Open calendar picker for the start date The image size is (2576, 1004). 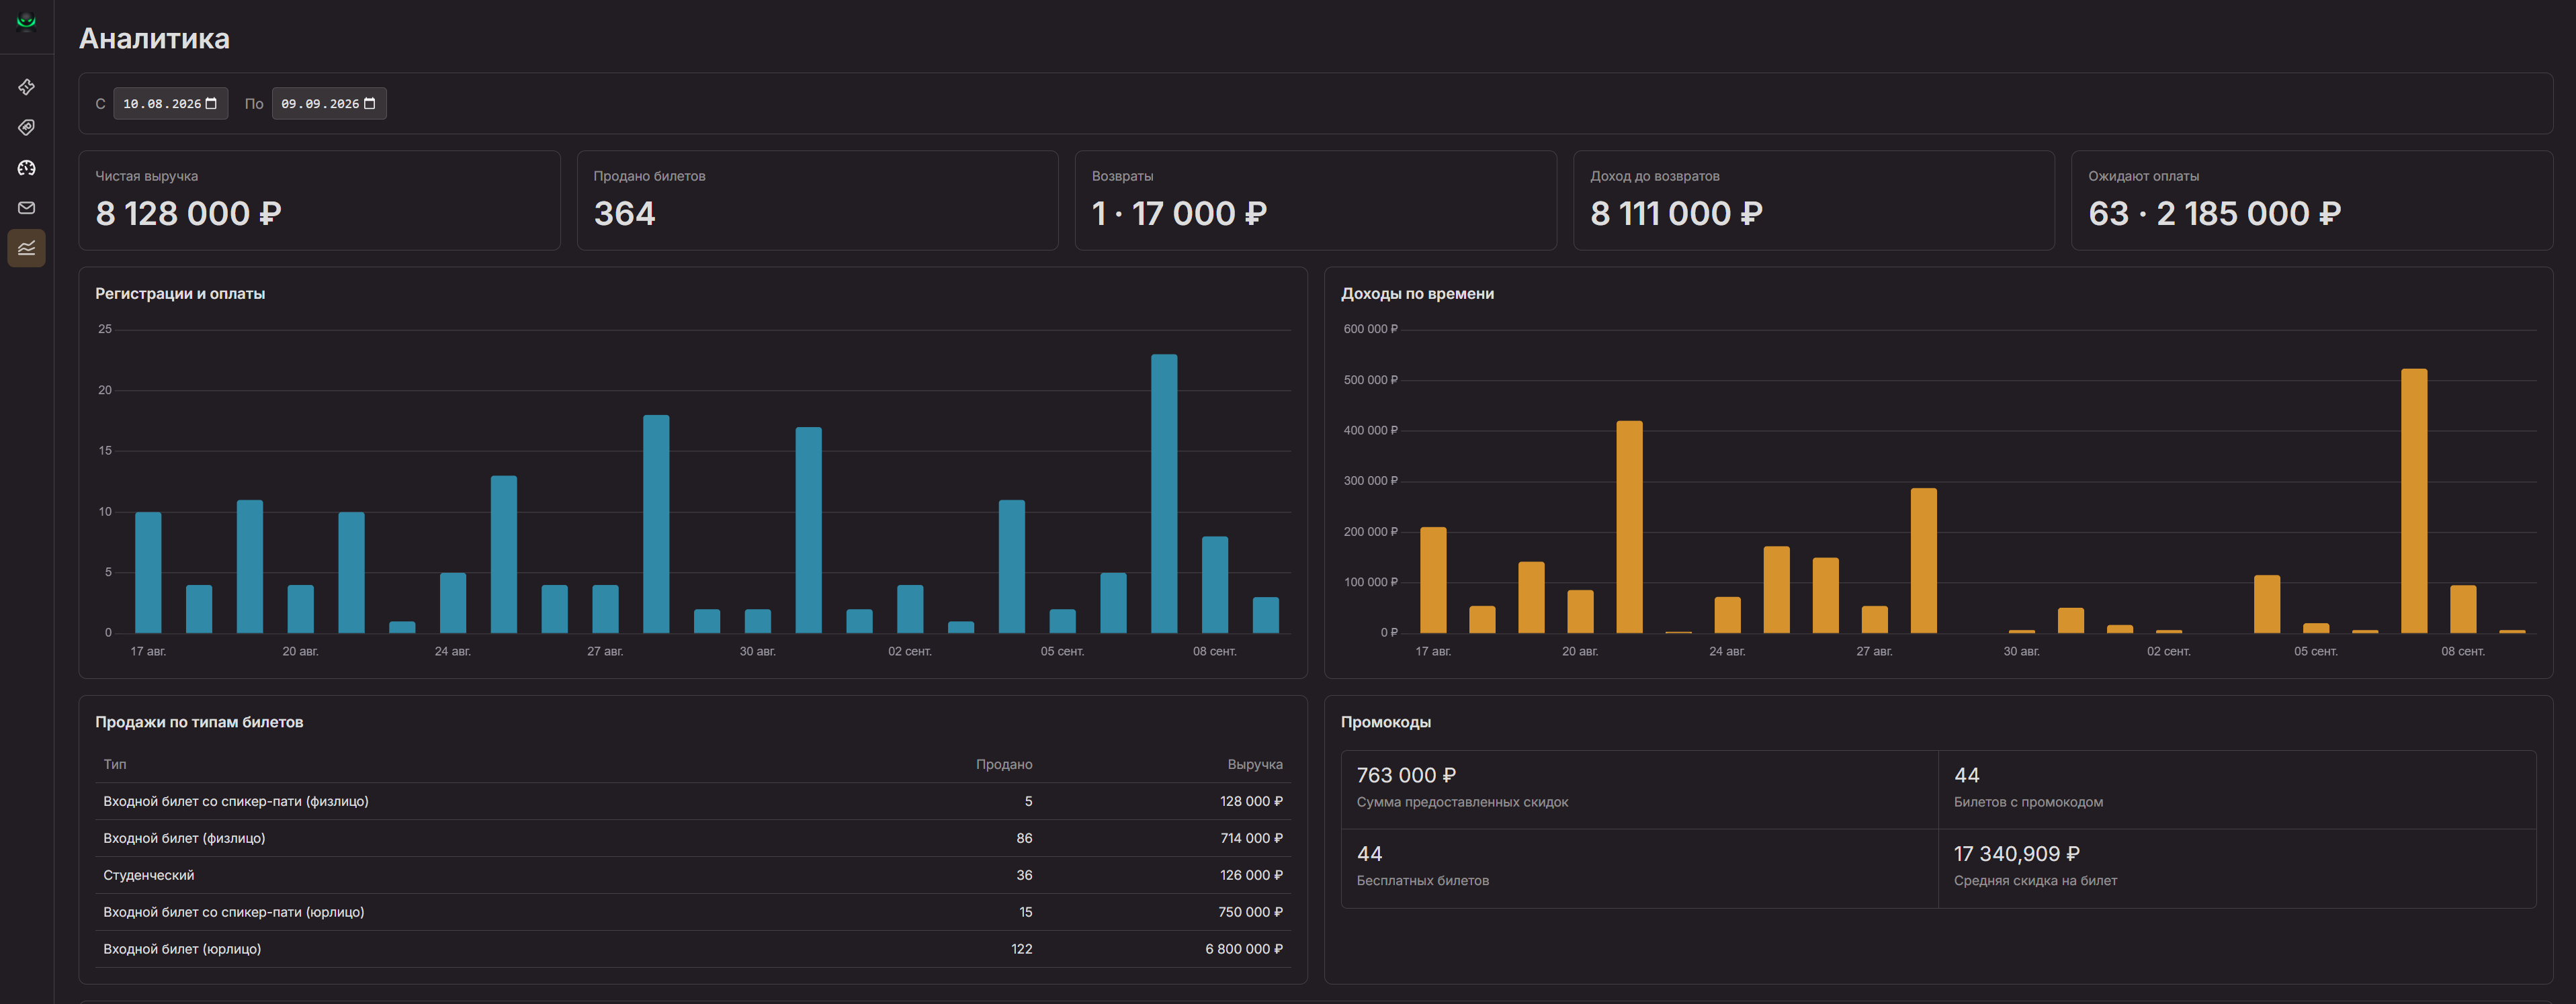211,104
